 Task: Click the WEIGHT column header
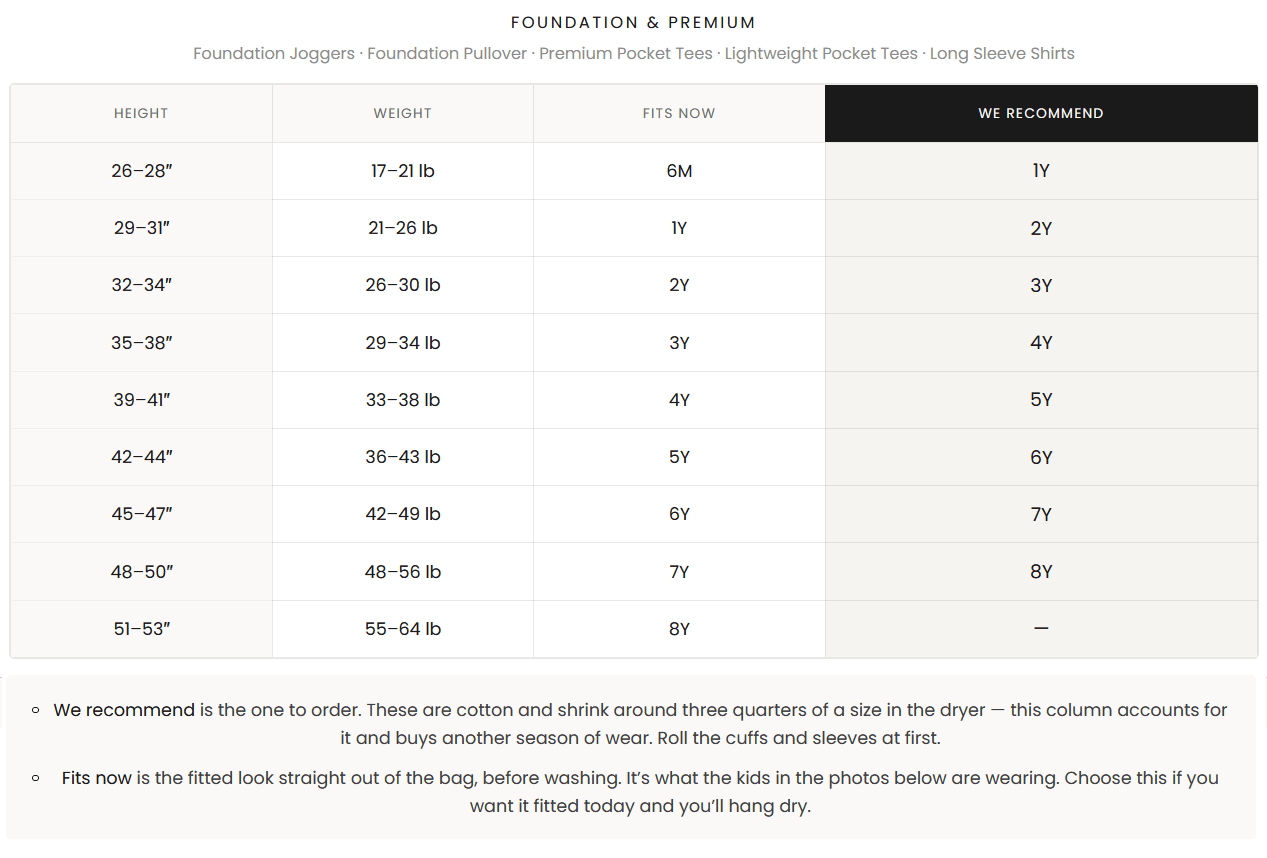(x=403, y=113)
